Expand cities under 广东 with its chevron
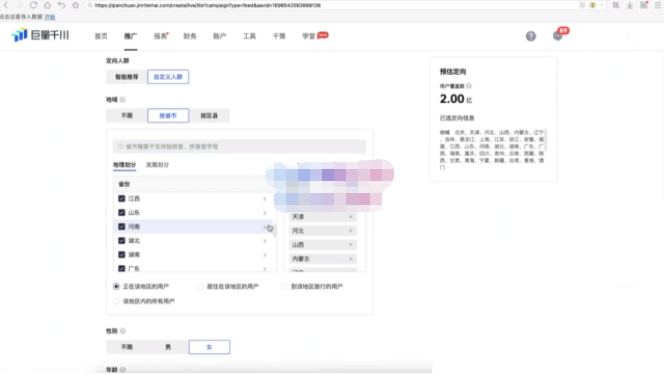Image resolution: width=666 pixels, height=375 pixels. tap(265, 269)
